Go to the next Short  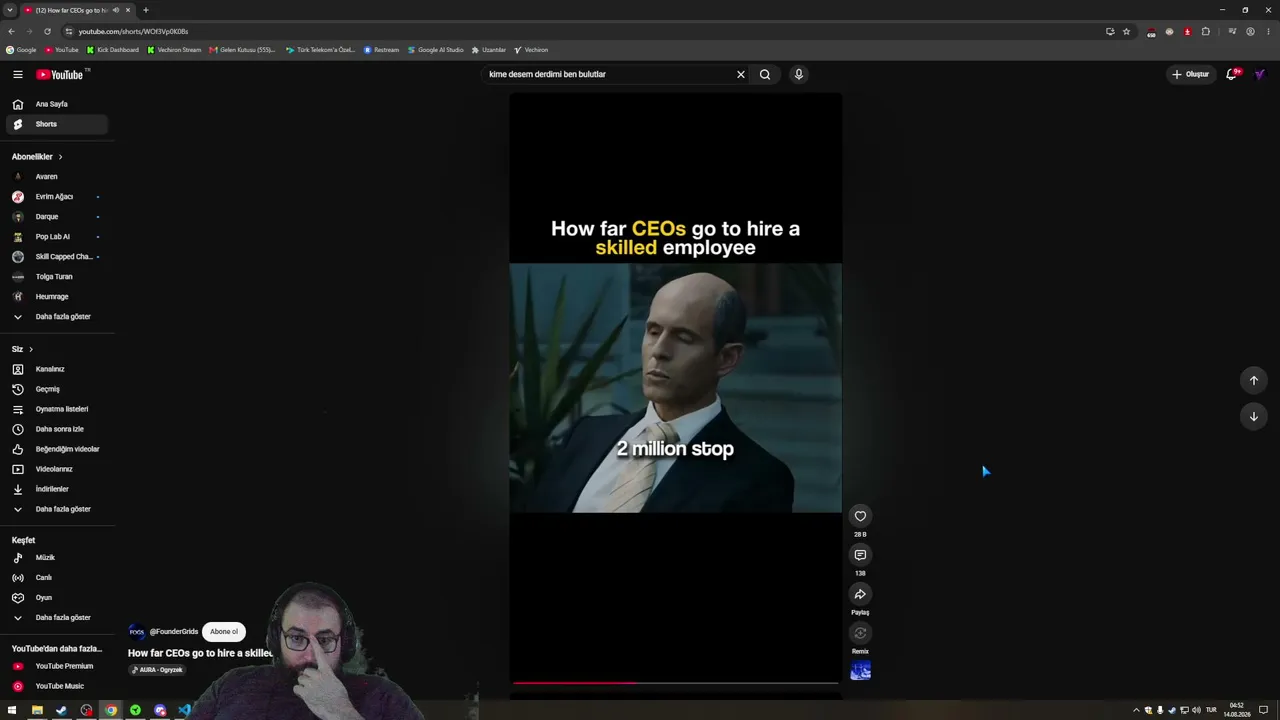pyautogui.click(x=1253, y=416)
